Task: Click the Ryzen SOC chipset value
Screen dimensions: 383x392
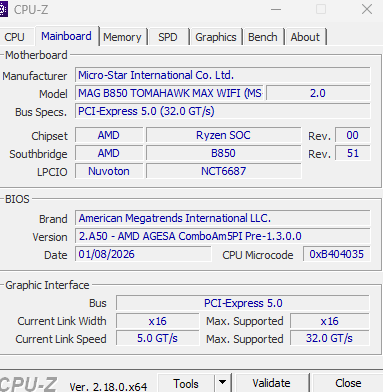Action: click(223, 135)
